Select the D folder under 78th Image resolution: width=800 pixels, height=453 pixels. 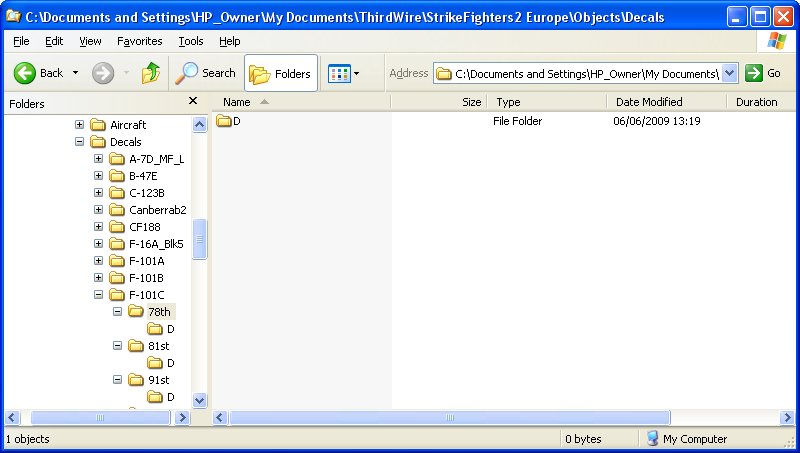[x=161, y=329]
